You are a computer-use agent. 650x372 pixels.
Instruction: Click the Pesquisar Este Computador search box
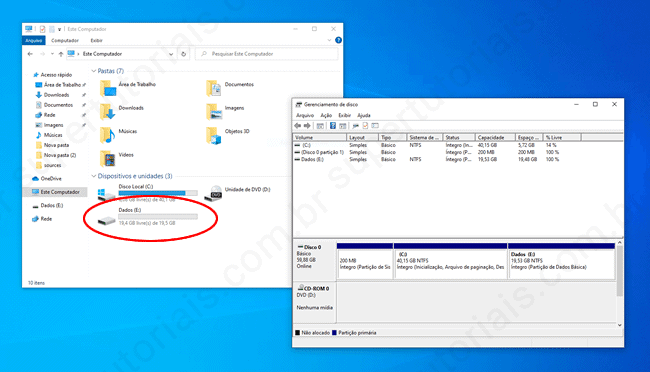coord(267,54)
